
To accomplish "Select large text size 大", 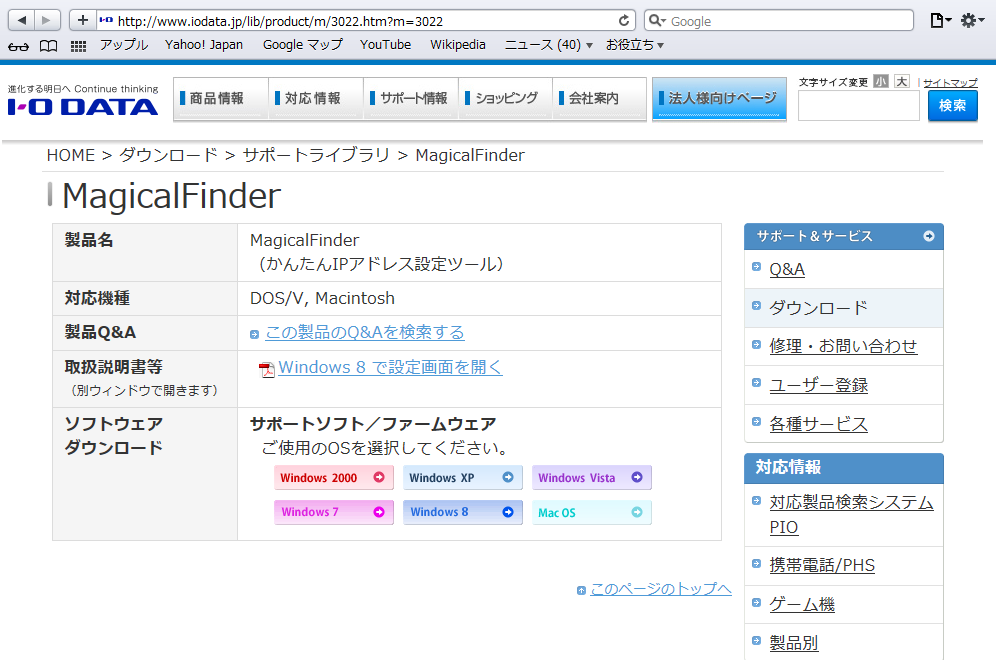I will (x=901, y=81).
